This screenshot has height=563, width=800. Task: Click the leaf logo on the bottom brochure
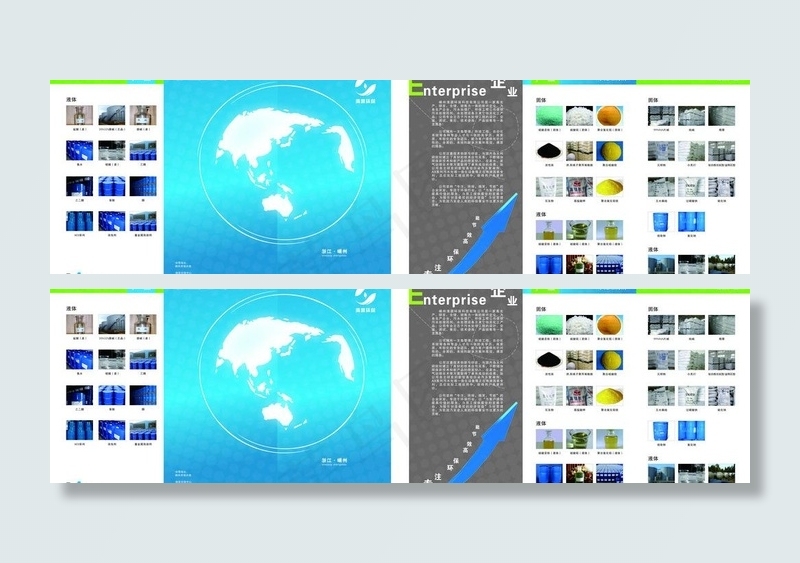pos(366,298)
